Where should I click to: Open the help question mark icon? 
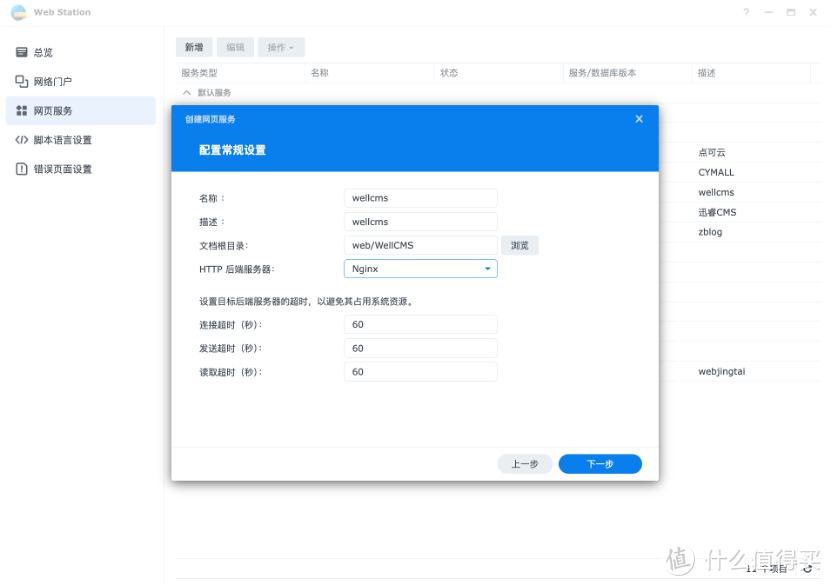click(x=746, y=12)
